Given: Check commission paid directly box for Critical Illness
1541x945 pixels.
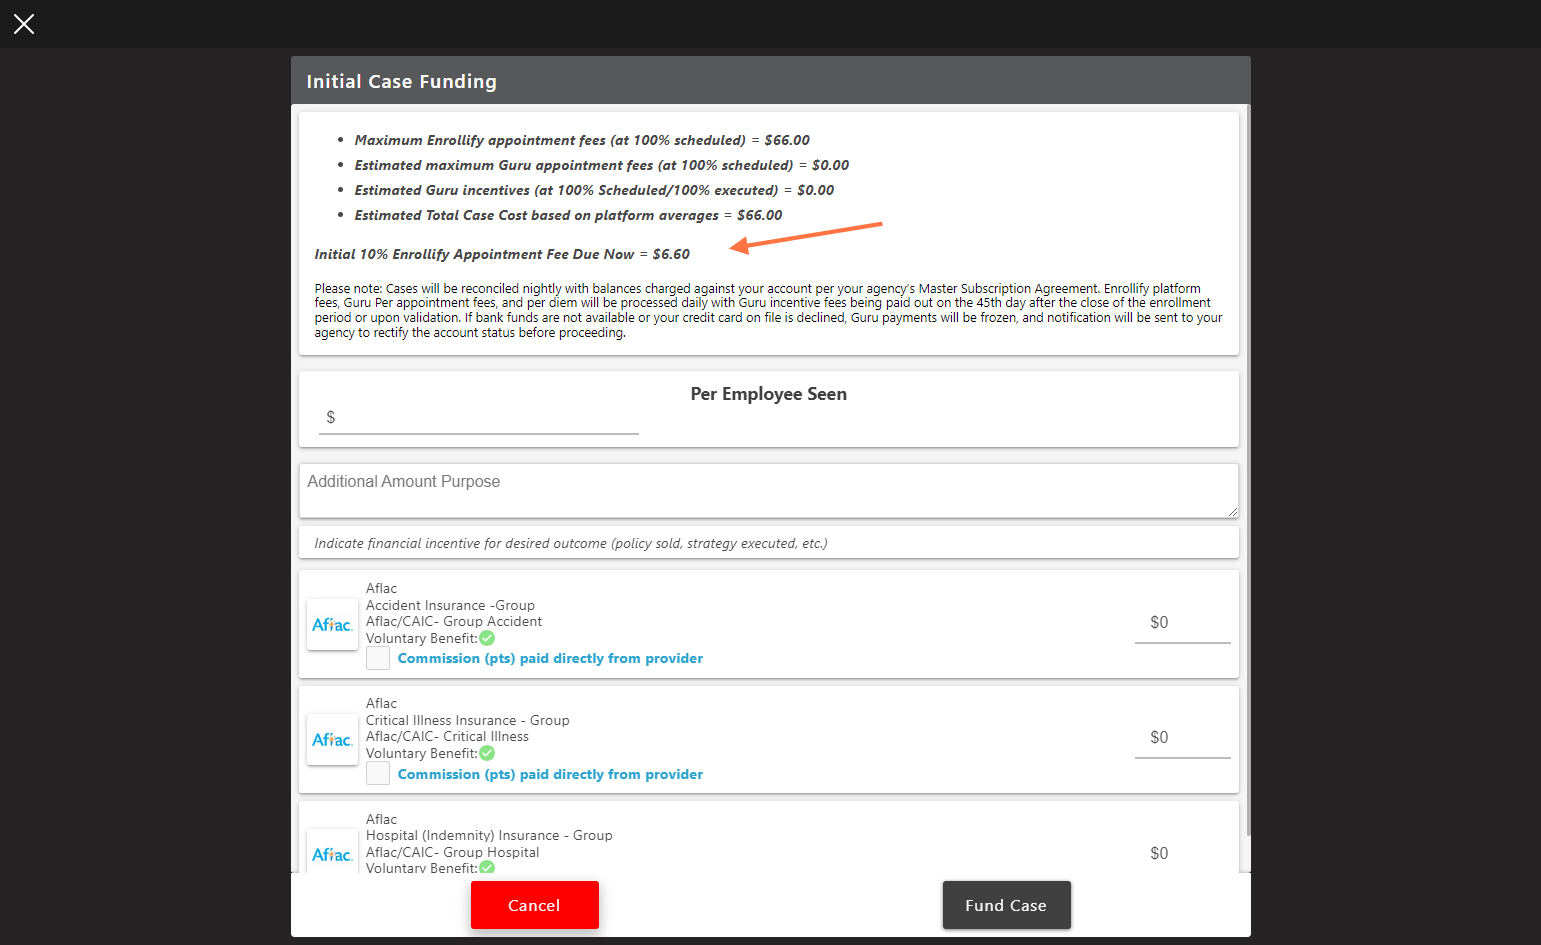Looking at the screenshot, I should [x=378, y=773].
